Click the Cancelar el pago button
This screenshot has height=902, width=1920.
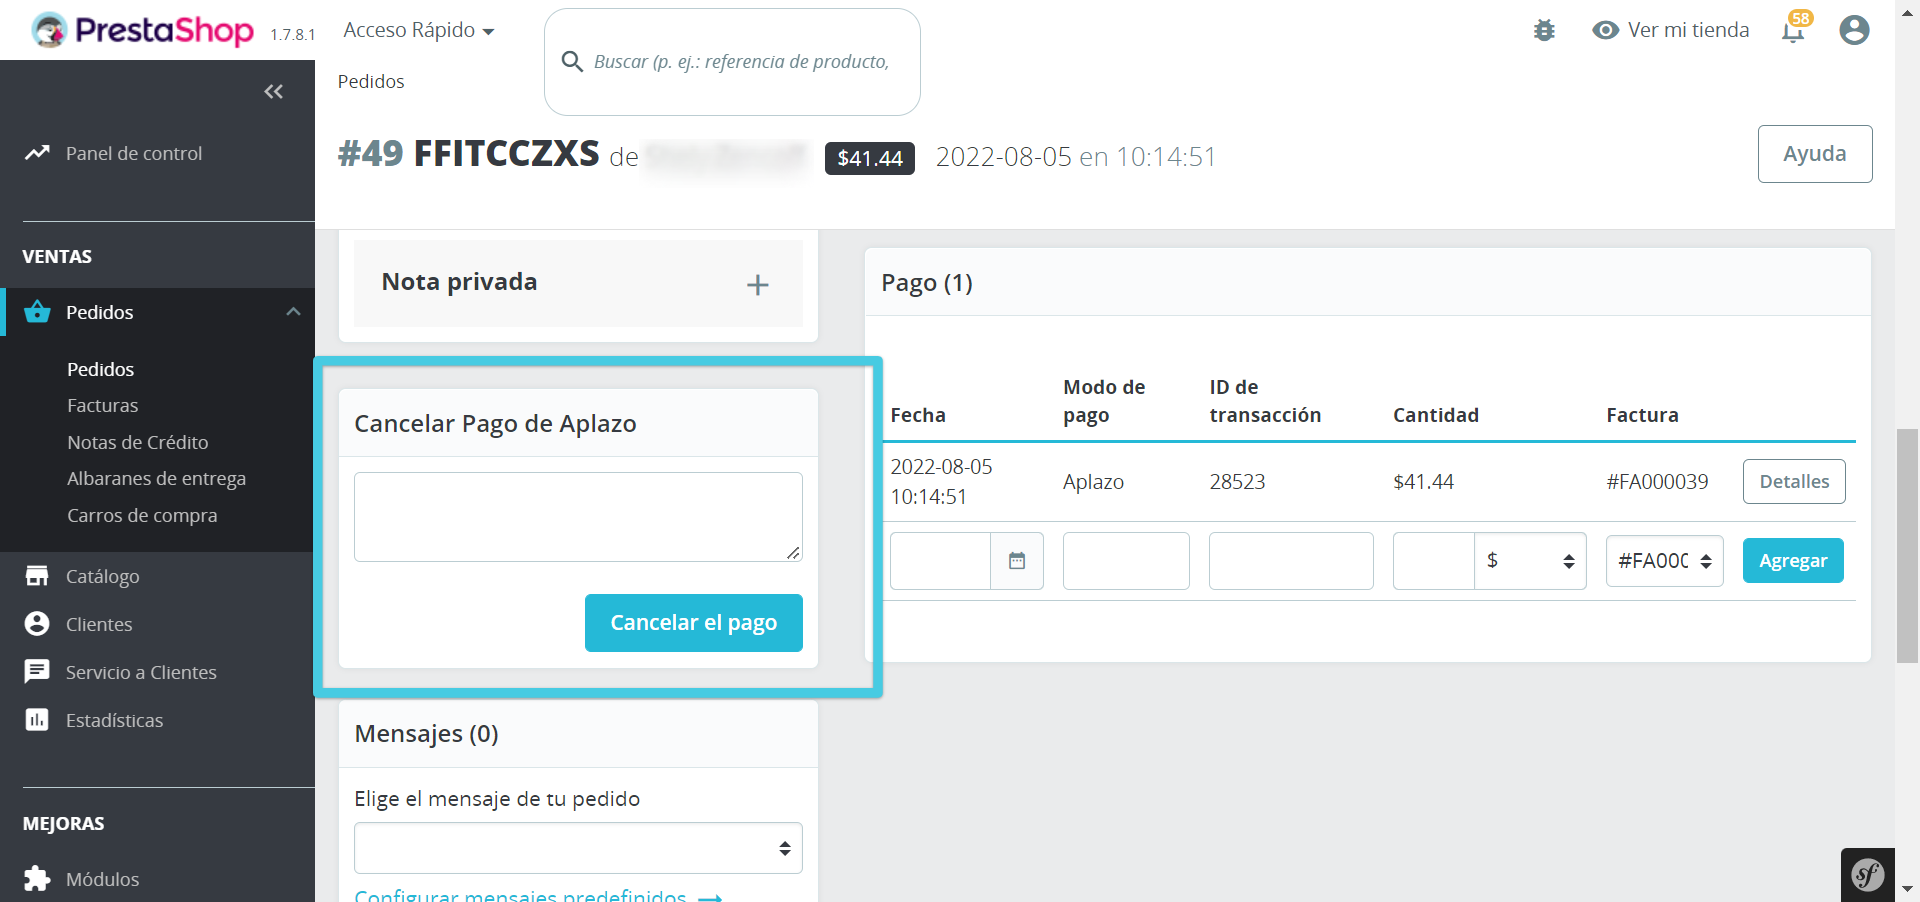694,623
